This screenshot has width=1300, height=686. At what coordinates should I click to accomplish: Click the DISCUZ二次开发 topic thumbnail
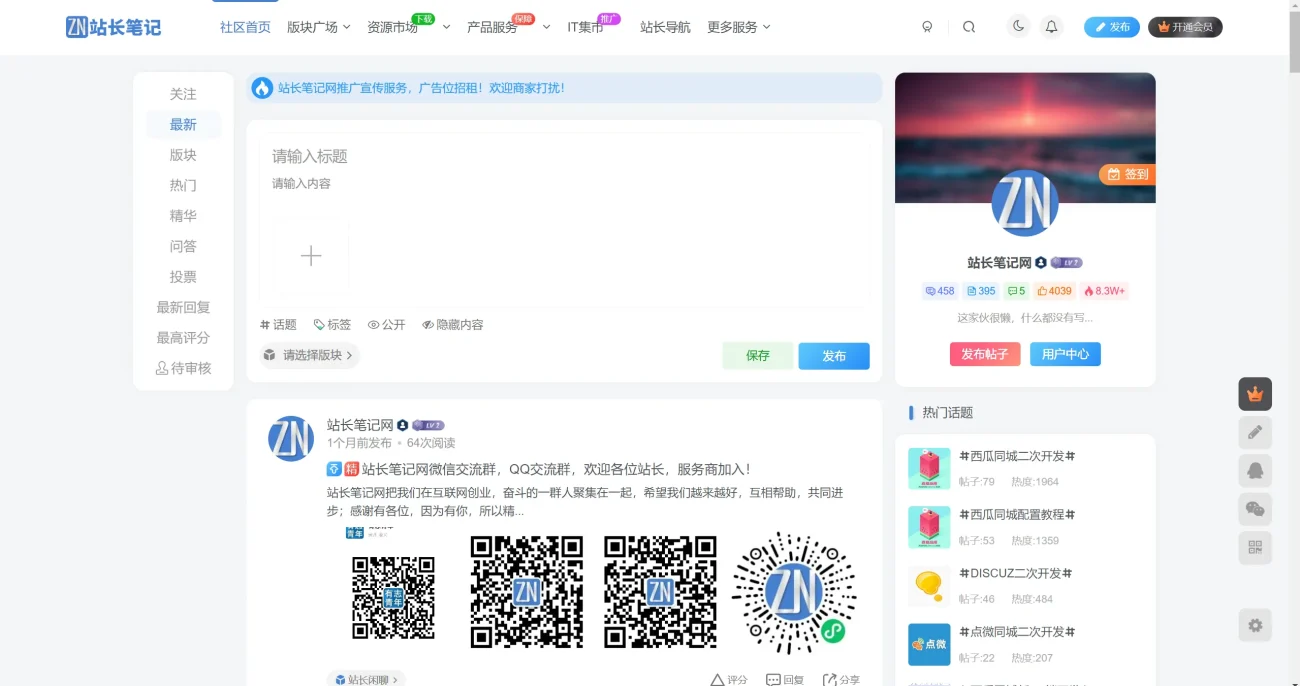[x=929, y=586]
